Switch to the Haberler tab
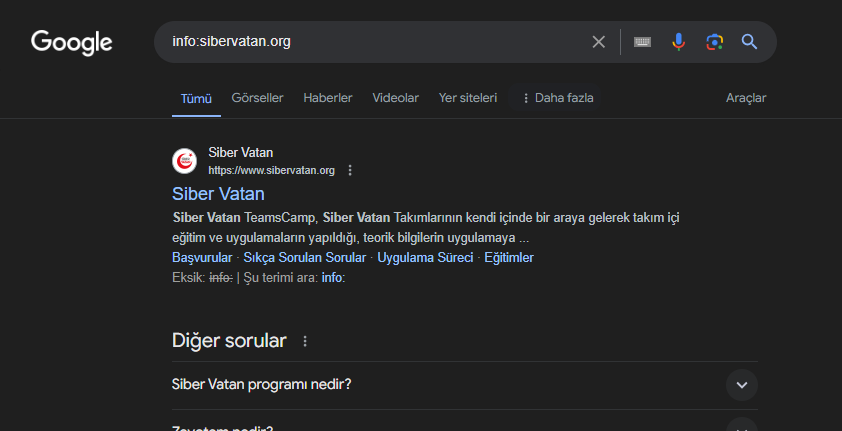Screen dimensions: 842x431 (328, 98)
